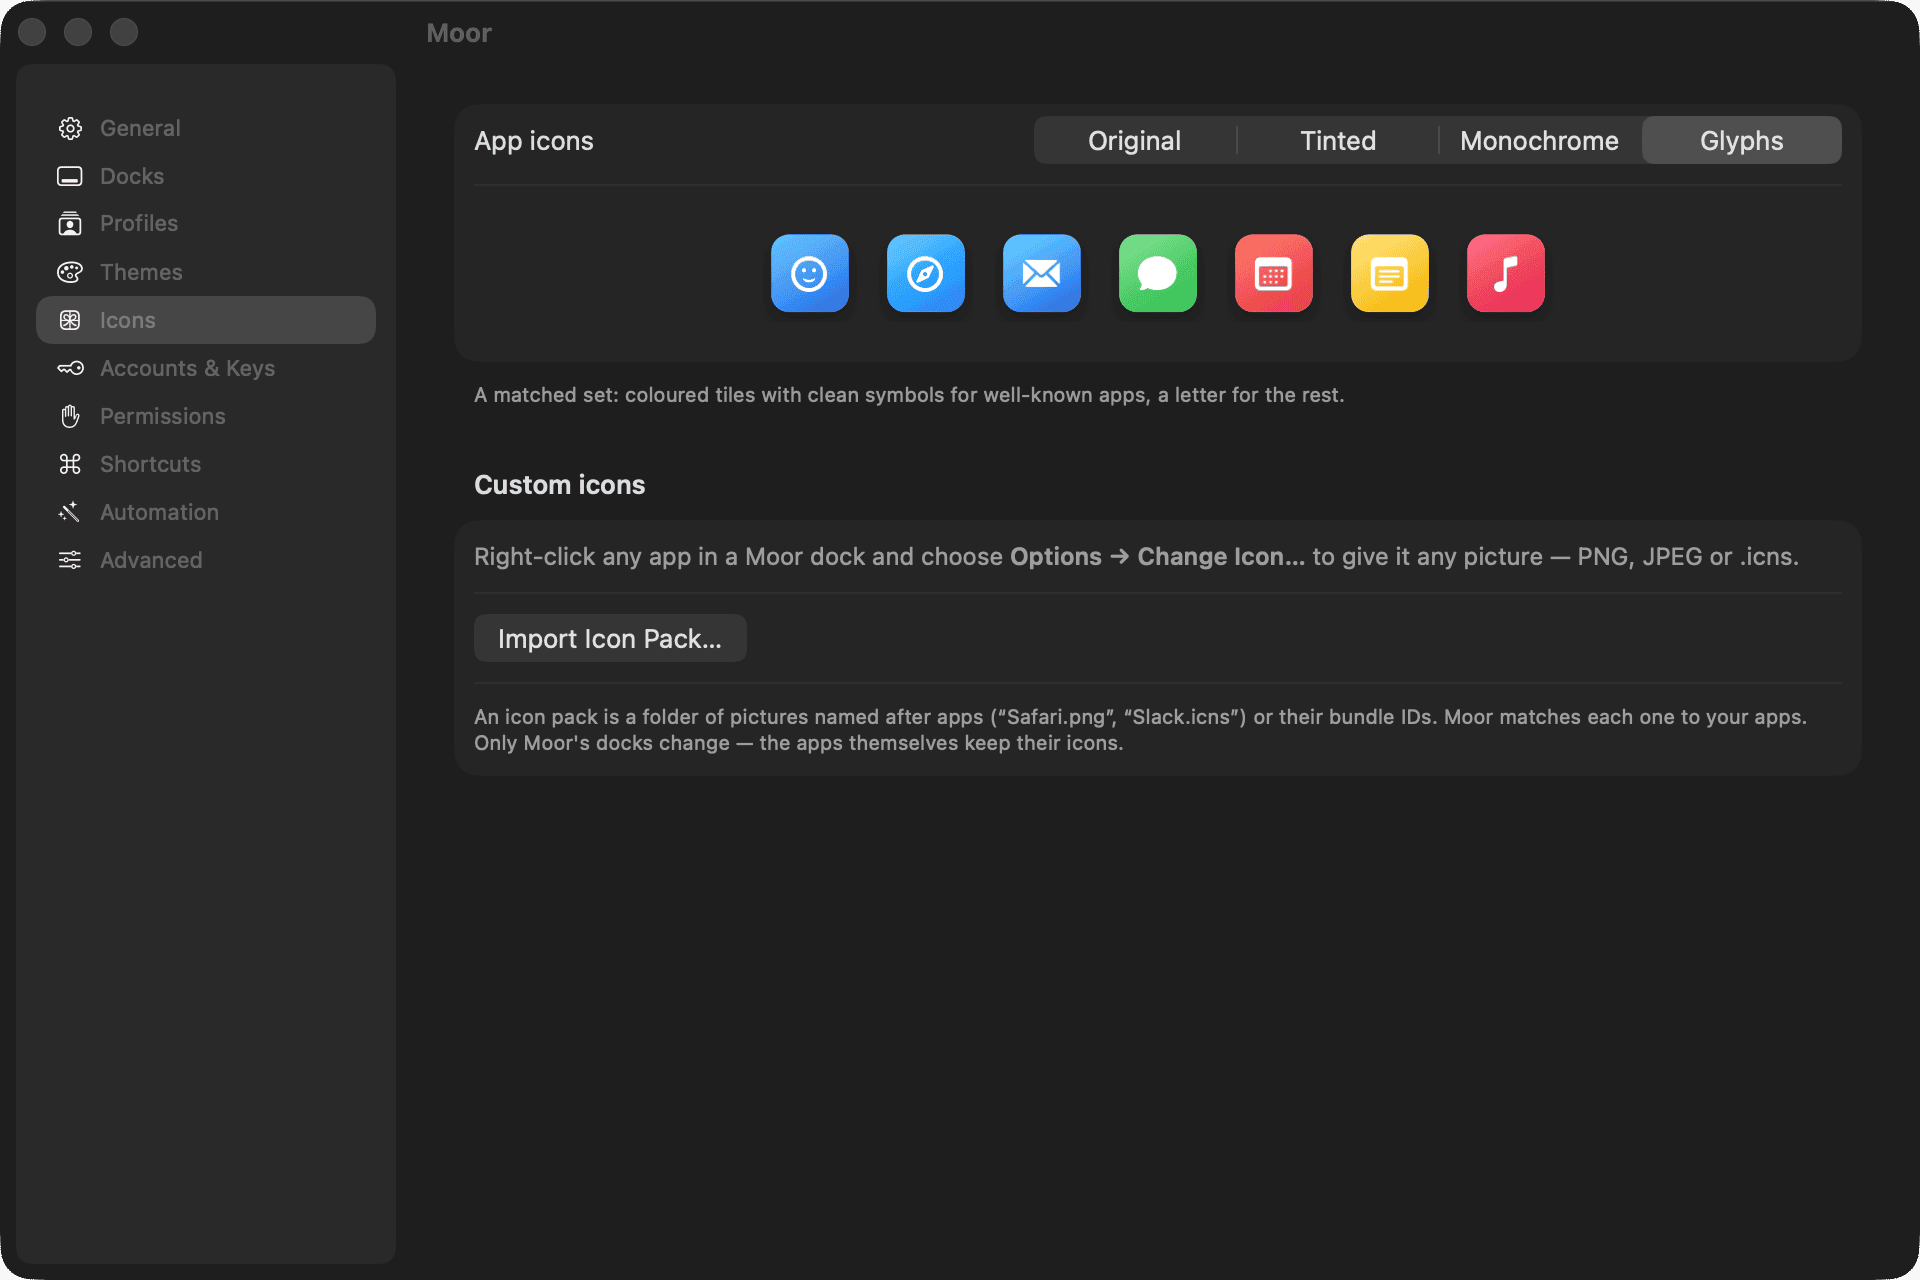Select the Icons row in sidebar
This screenshot has height=1280, width=1920.
(206, 320)
